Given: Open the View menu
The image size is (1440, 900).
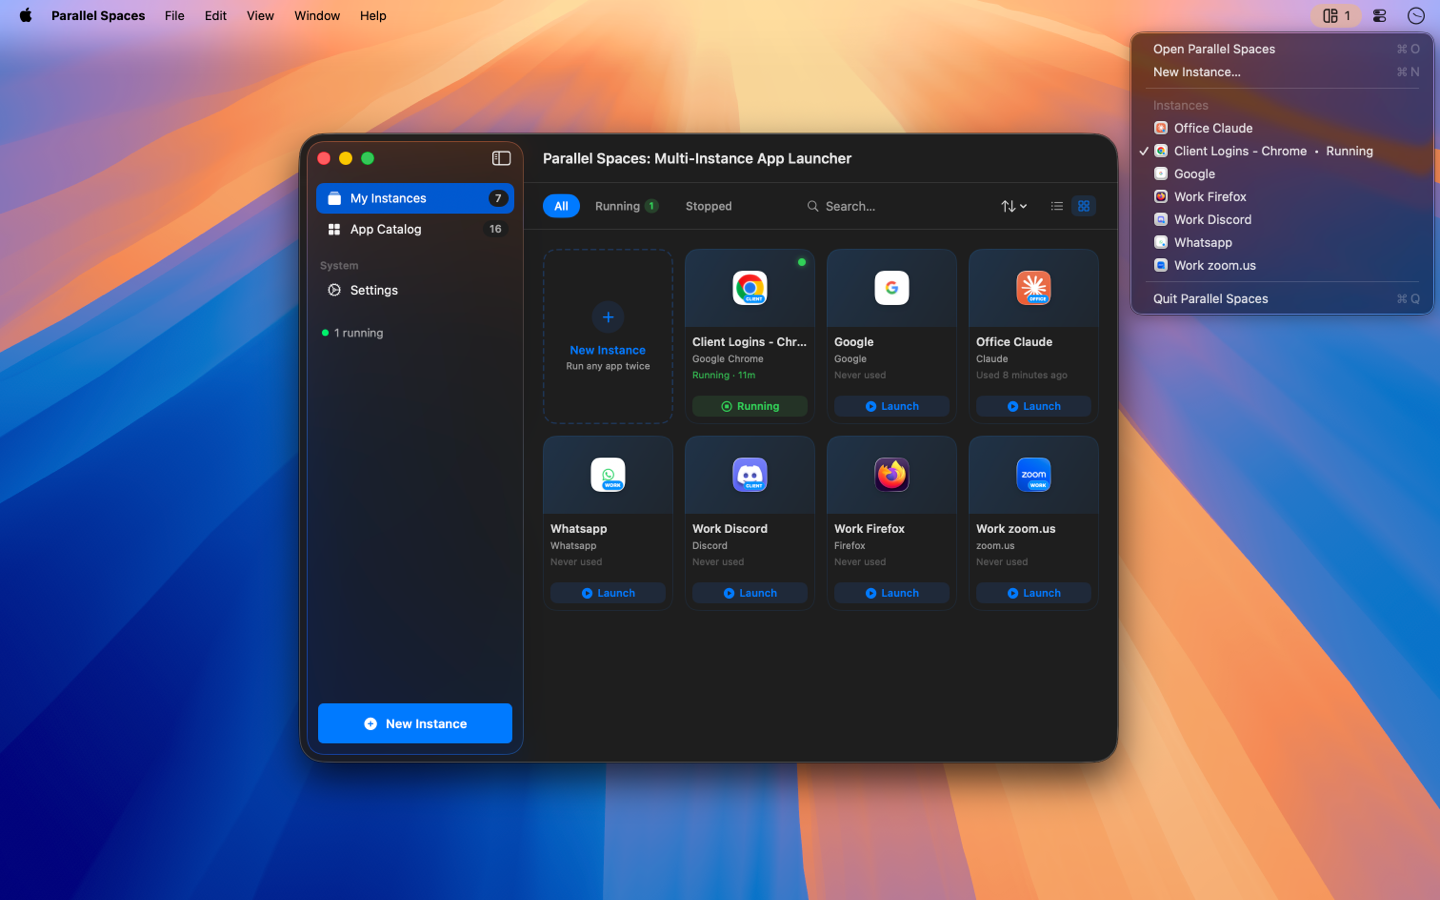Looking at the screenshot, I should (260, 15).
